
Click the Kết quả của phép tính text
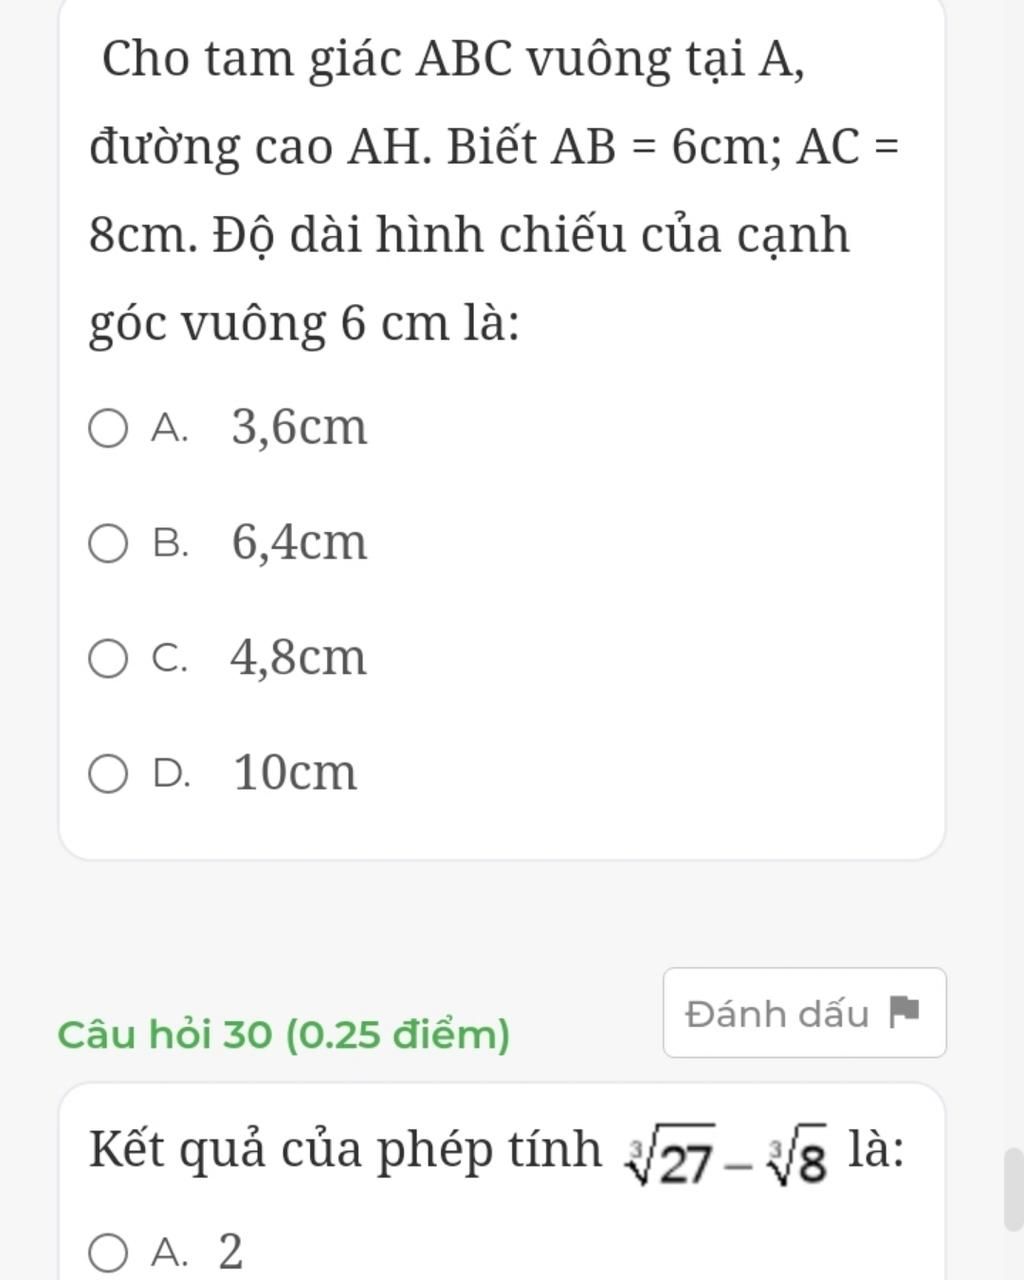[x=345, y=1150]
